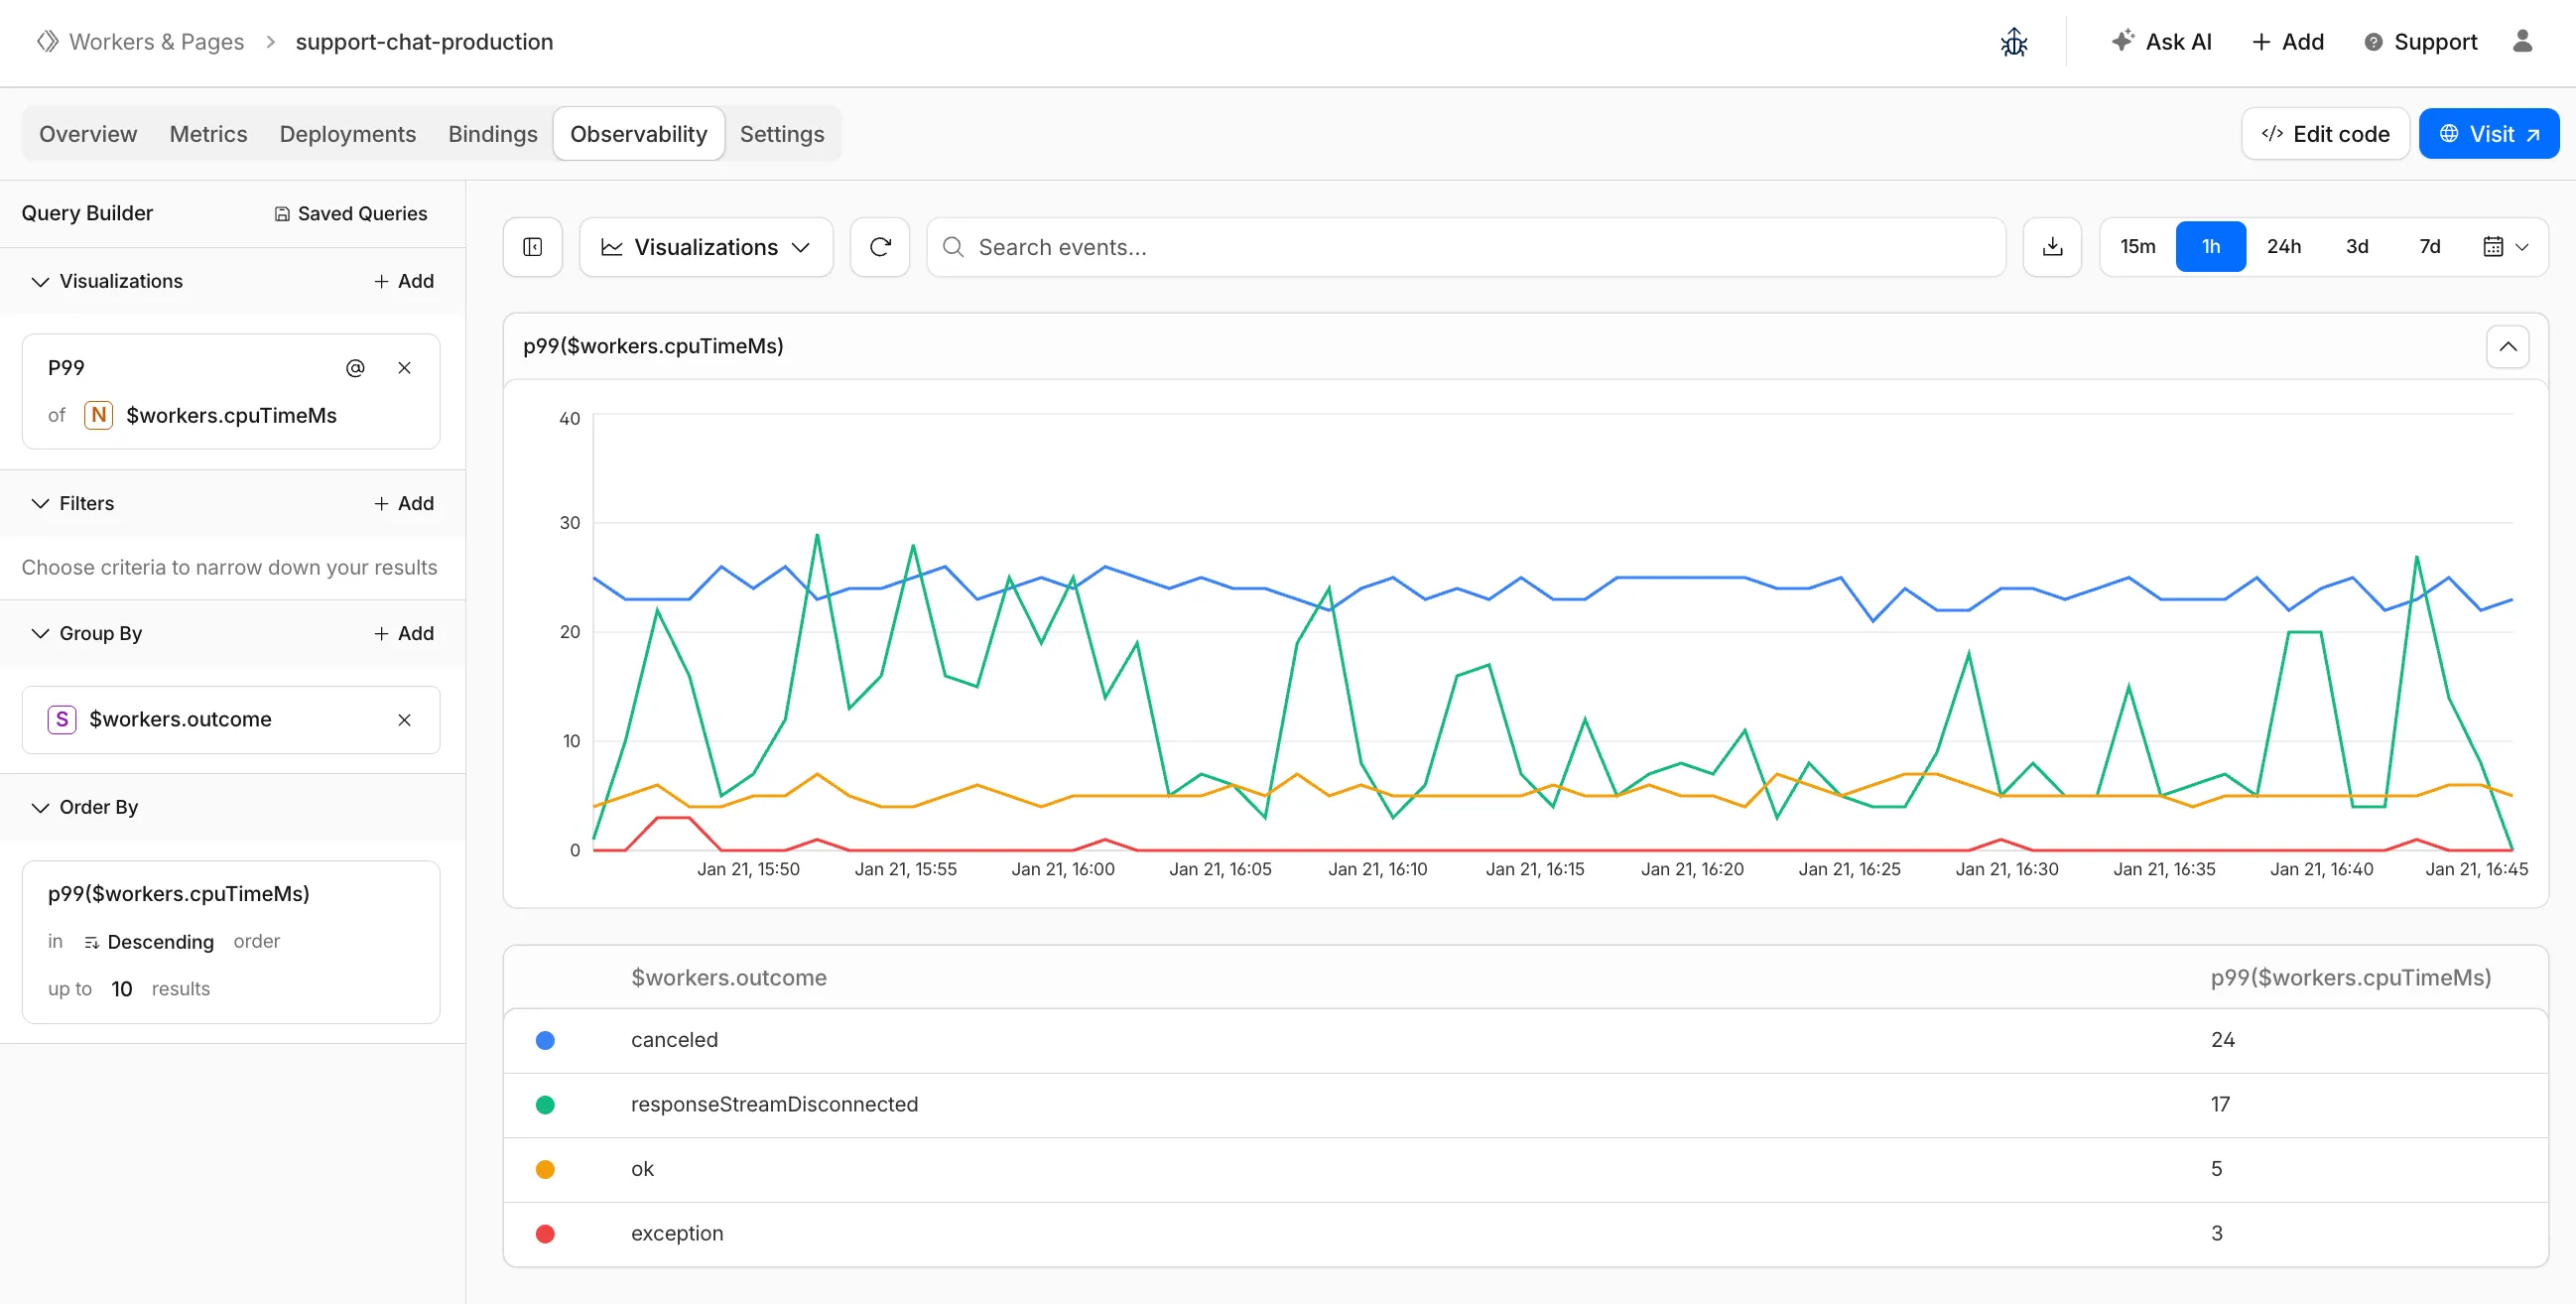Screen dimensions: 2576x1304
Task: Switch to the 15m time range
Action: [x=2137, y=246]
